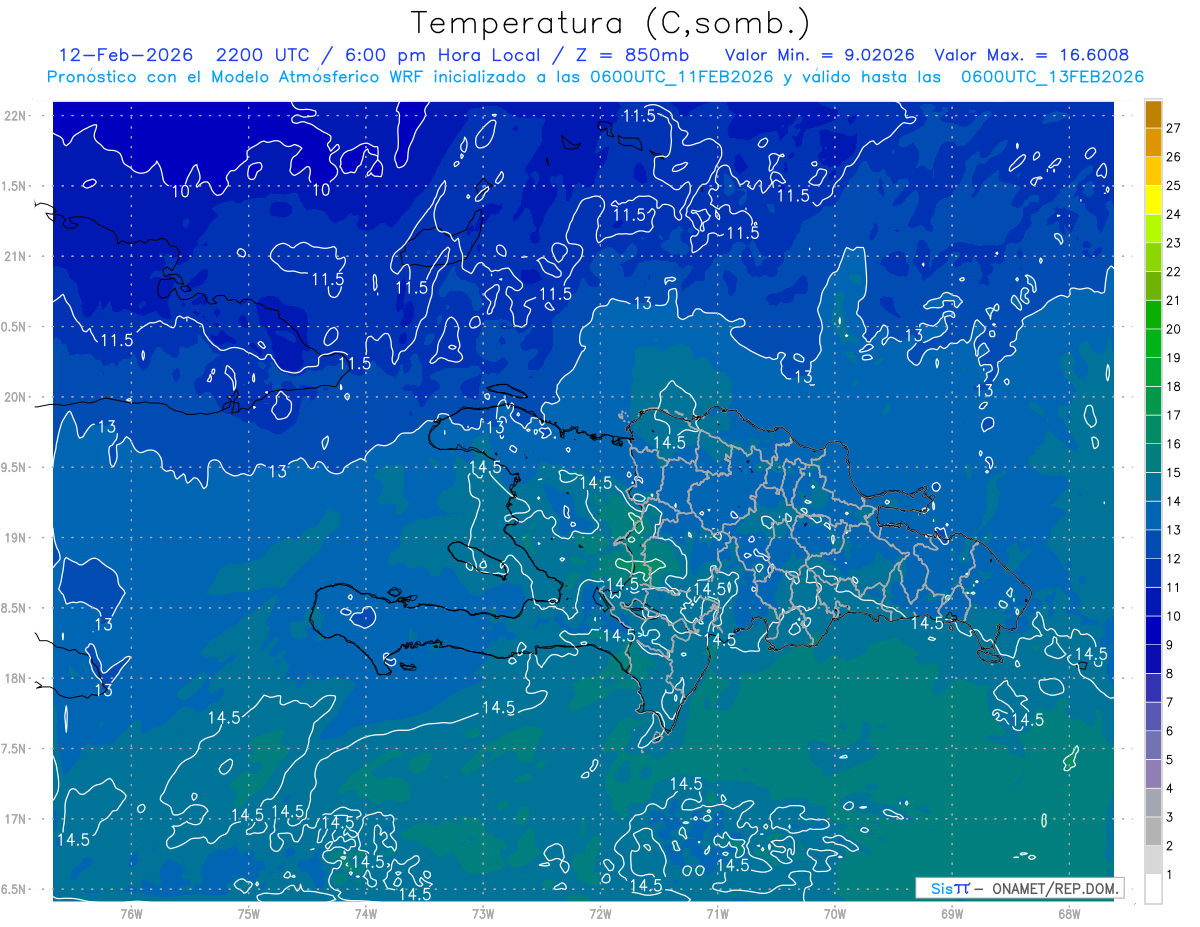Click the colour bar label "4"
The image size is (1200, 927).
[1169, 788]
